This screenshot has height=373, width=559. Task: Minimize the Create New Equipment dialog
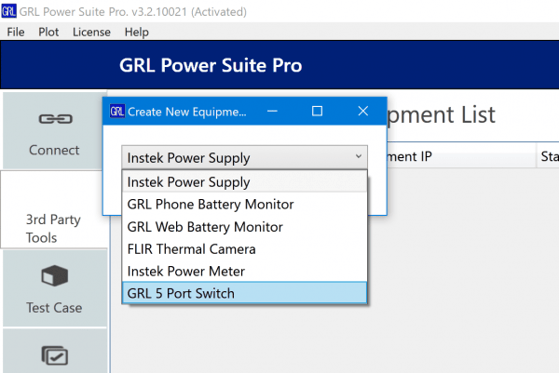[x=272, y=111]
